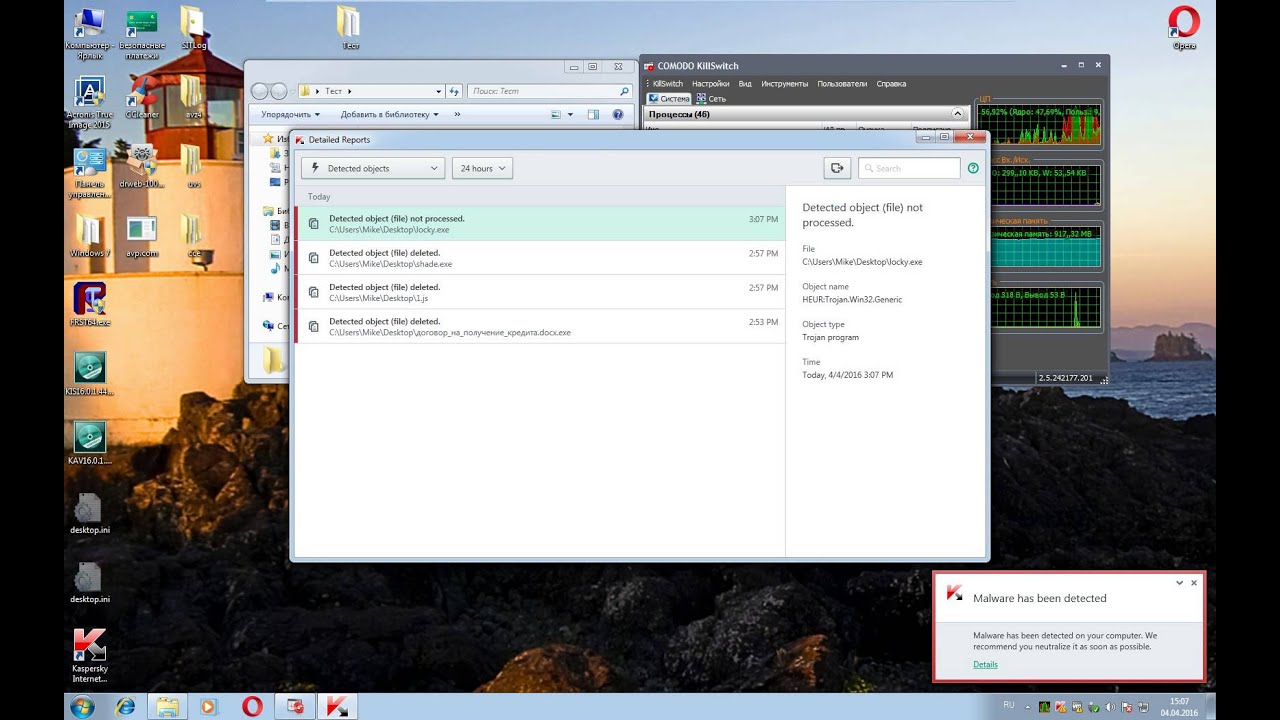
Task: Click the file icon of the locky.exe row
Action: (313, 224)
